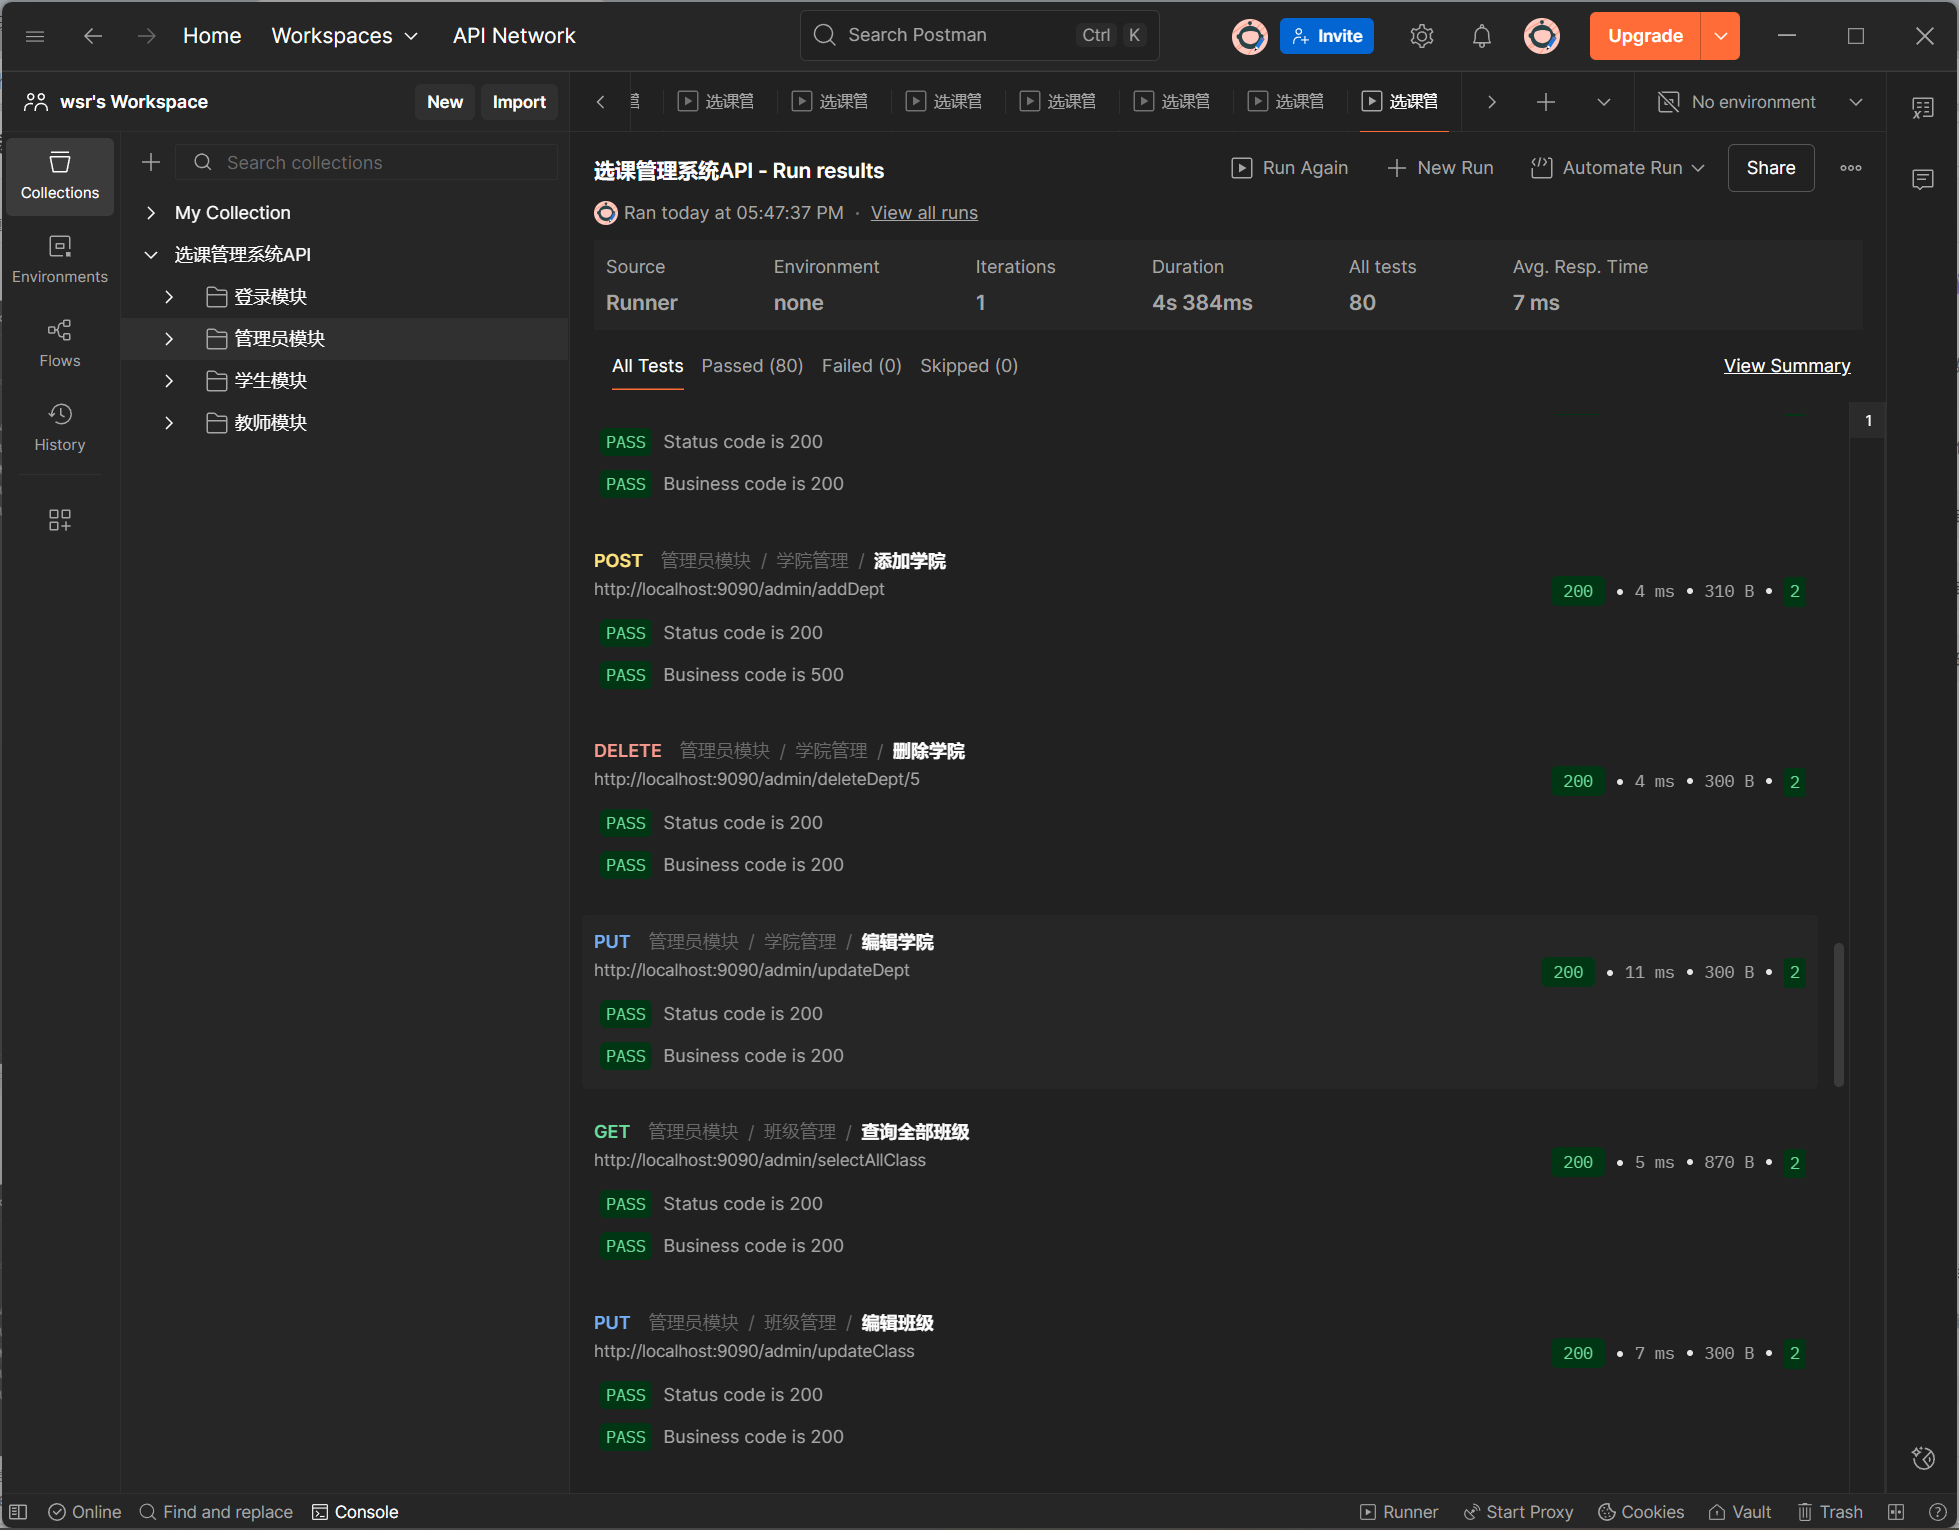This screenshot has width=1959, height=1530.
Task: Open the Environments sidebar panel
Action: click(60, 259)
